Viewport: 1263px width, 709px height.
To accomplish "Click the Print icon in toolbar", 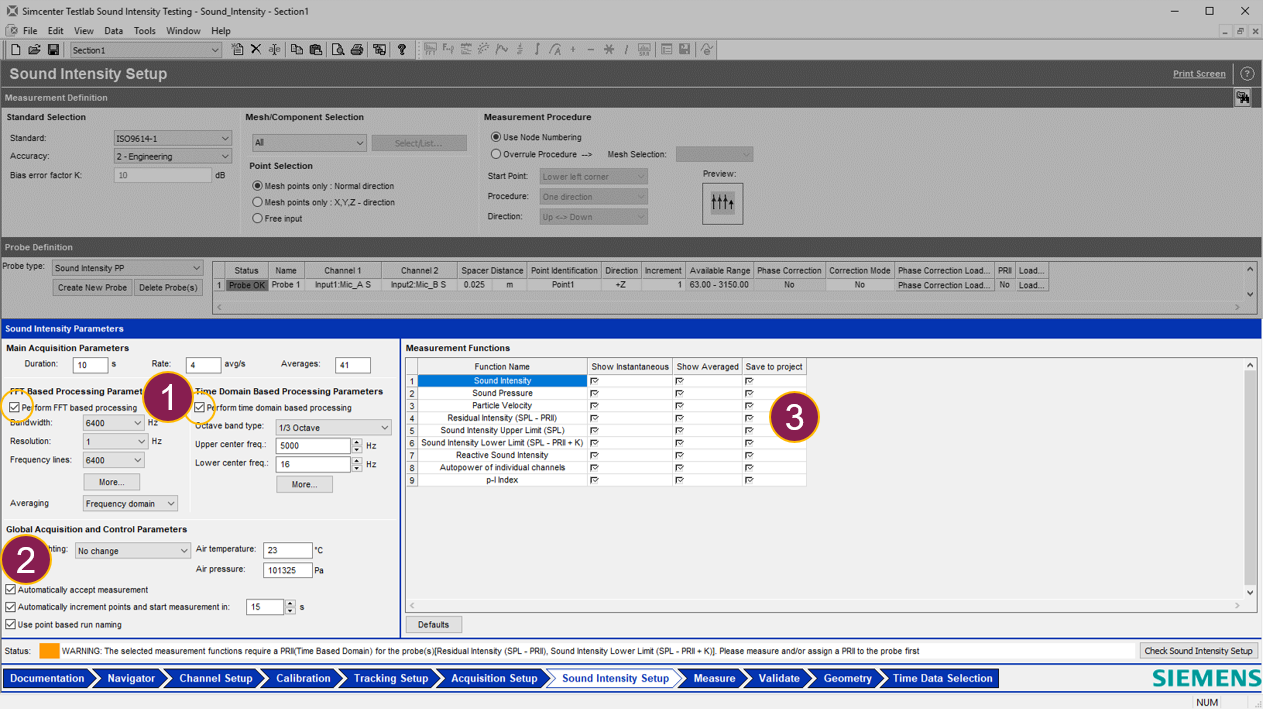I will coord(357,50).
